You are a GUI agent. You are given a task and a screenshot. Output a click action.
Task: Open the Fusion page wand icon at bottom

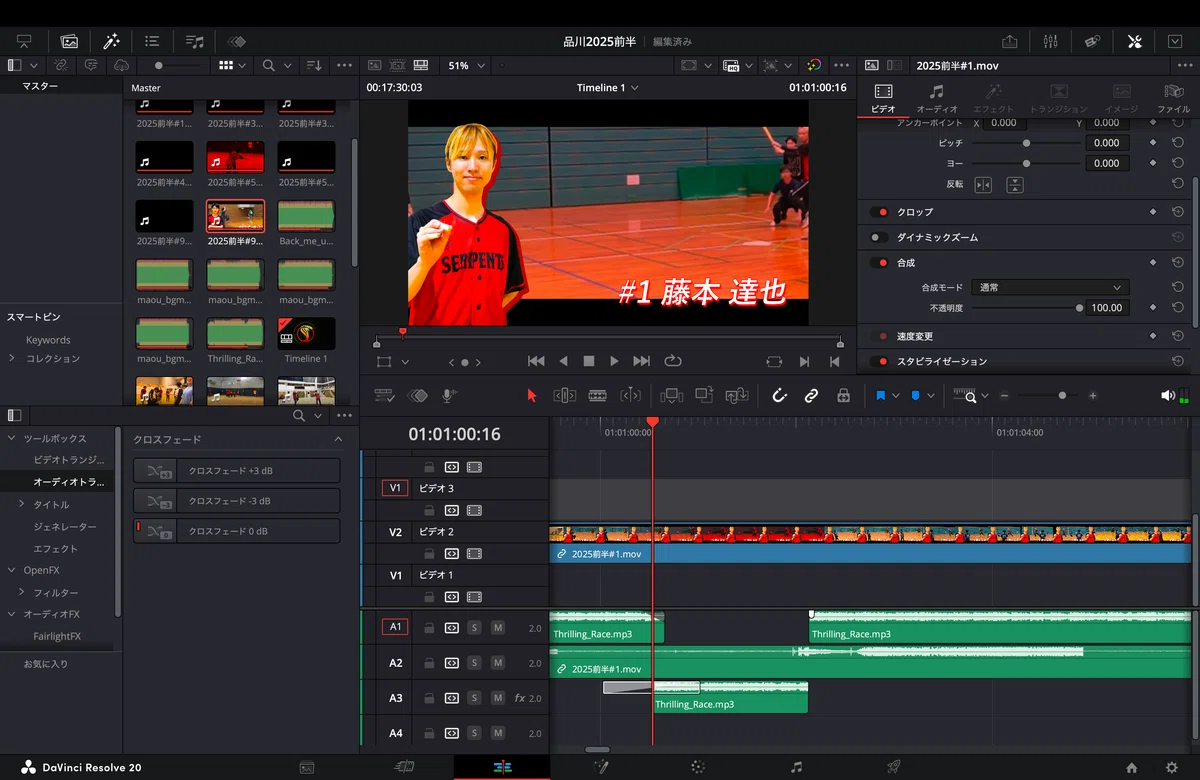click(x=600, y=767)
